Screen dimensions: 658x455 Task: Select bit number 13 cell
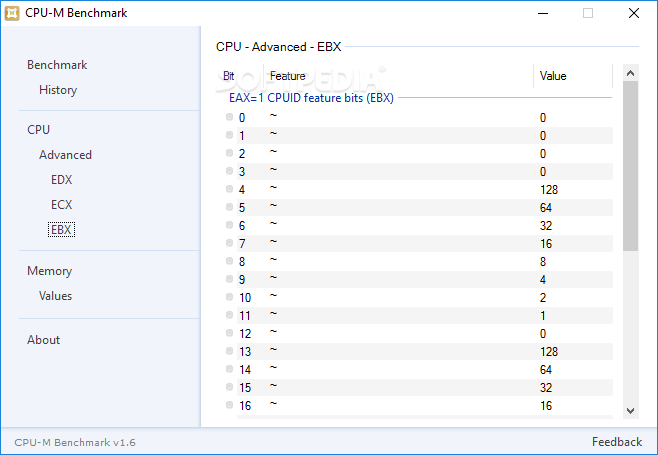pos(245,352)
